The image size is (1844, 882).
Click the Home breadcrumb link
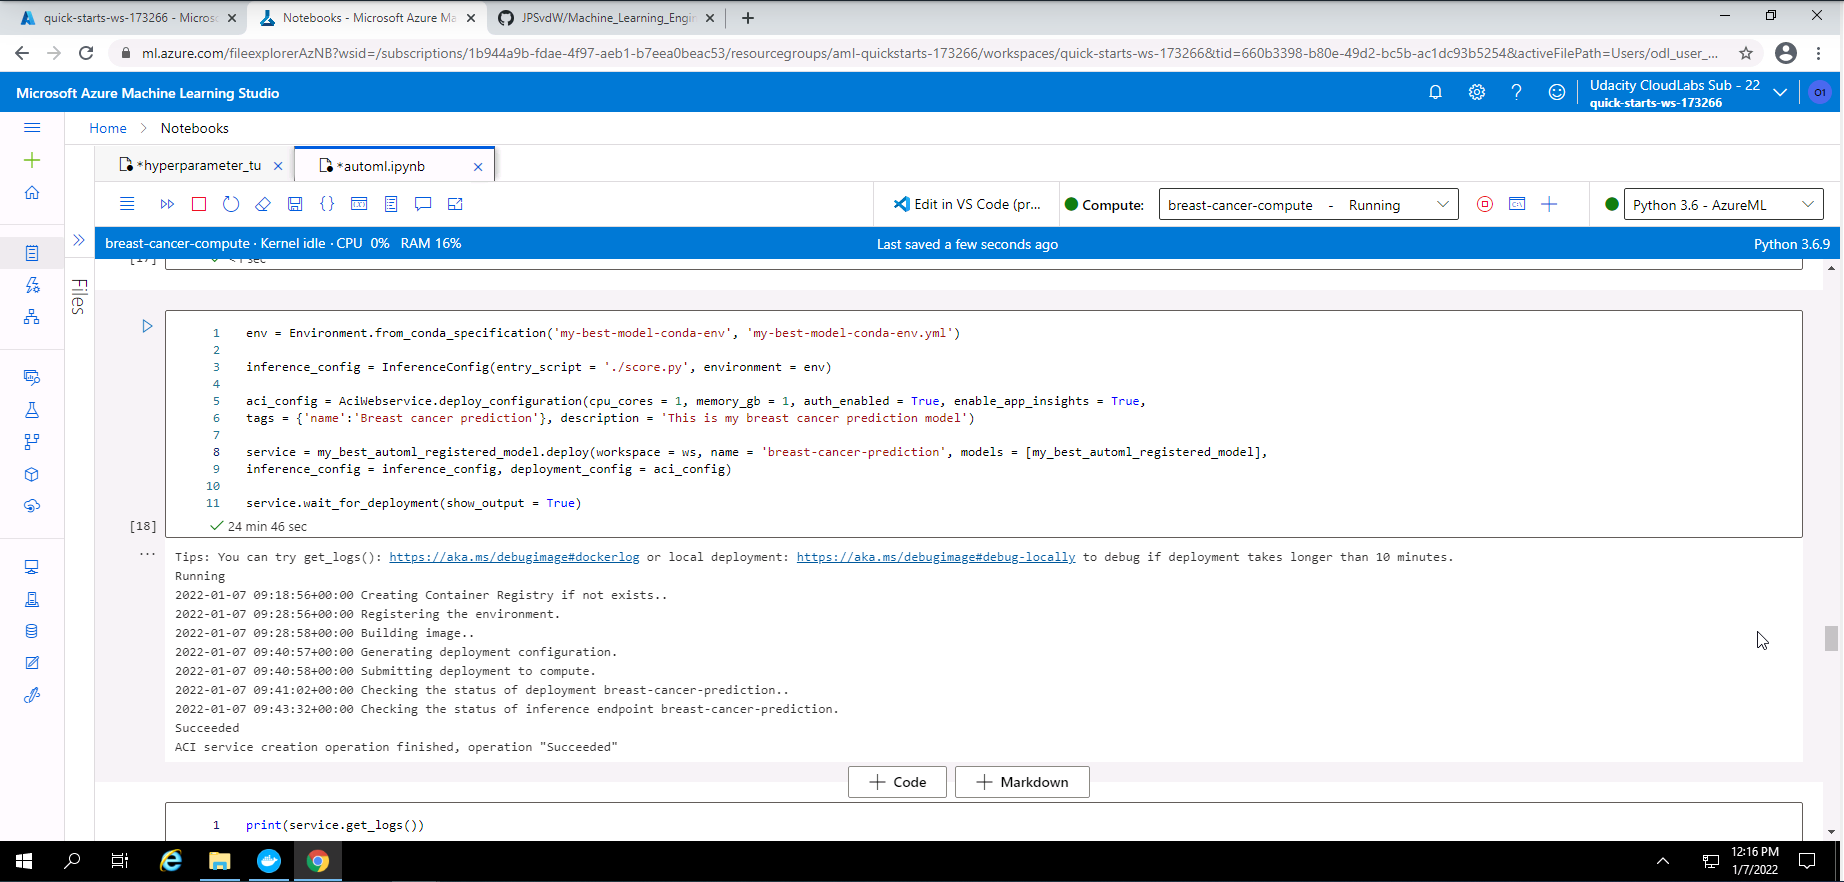(108, 128)
